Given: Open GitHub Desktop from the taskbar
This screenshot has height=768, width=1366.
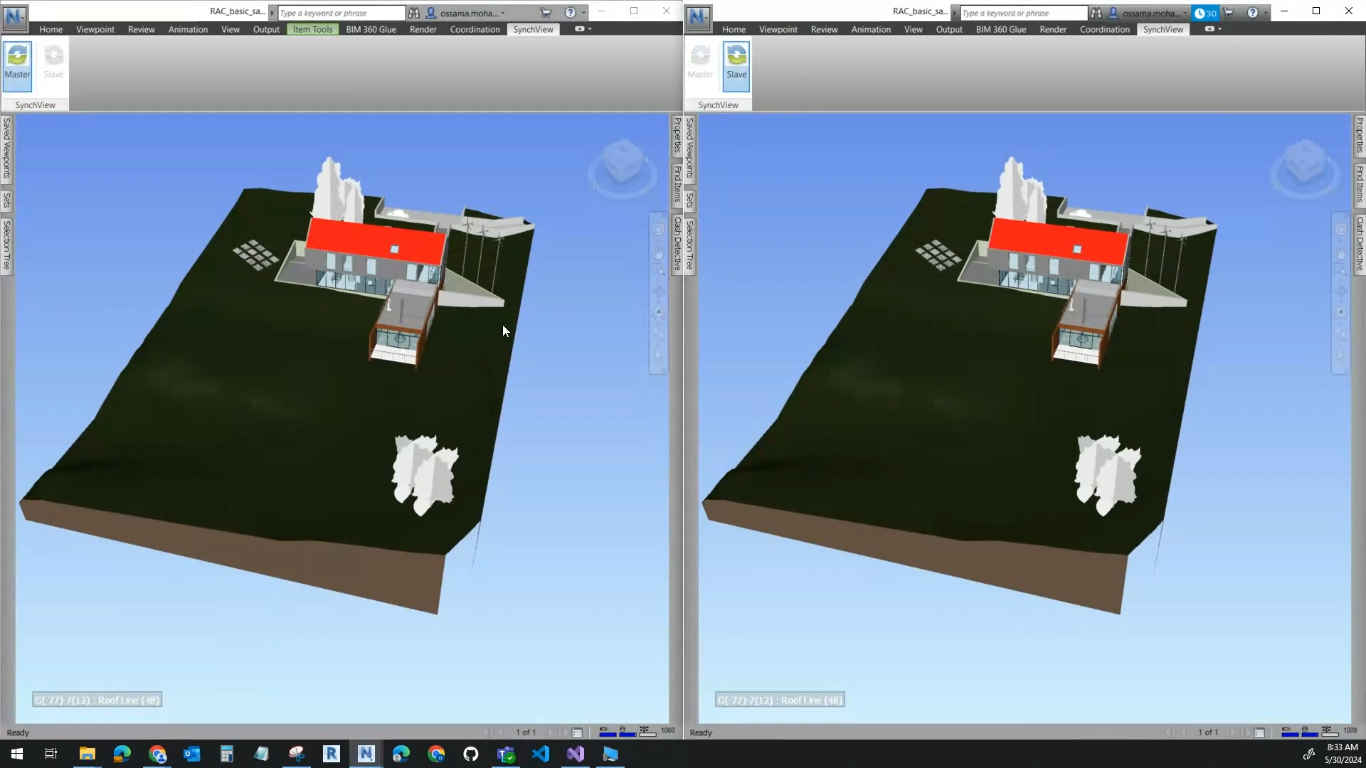Looking at the screenshot, I should (471, 754).
